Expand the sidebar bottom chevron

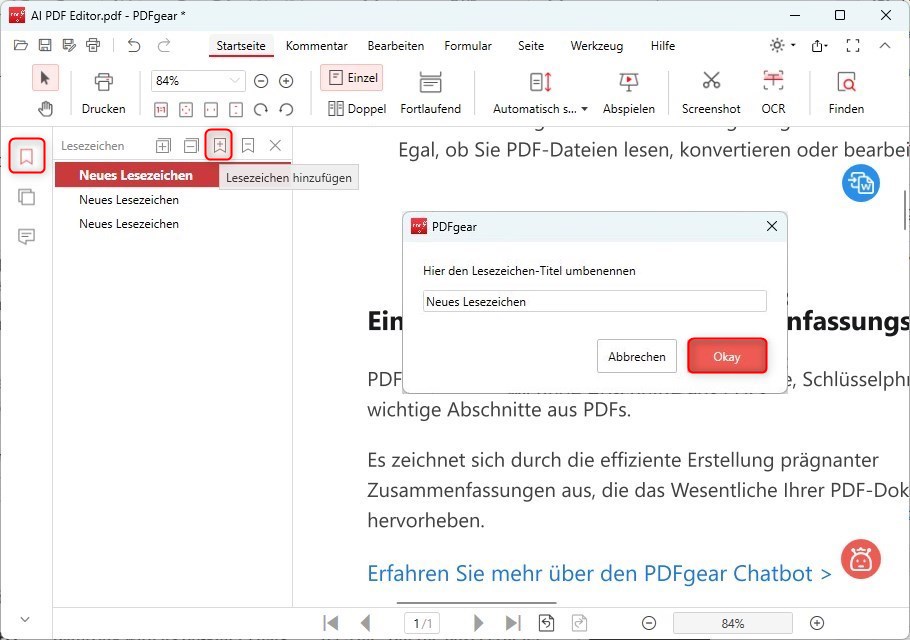click(25, 619)
